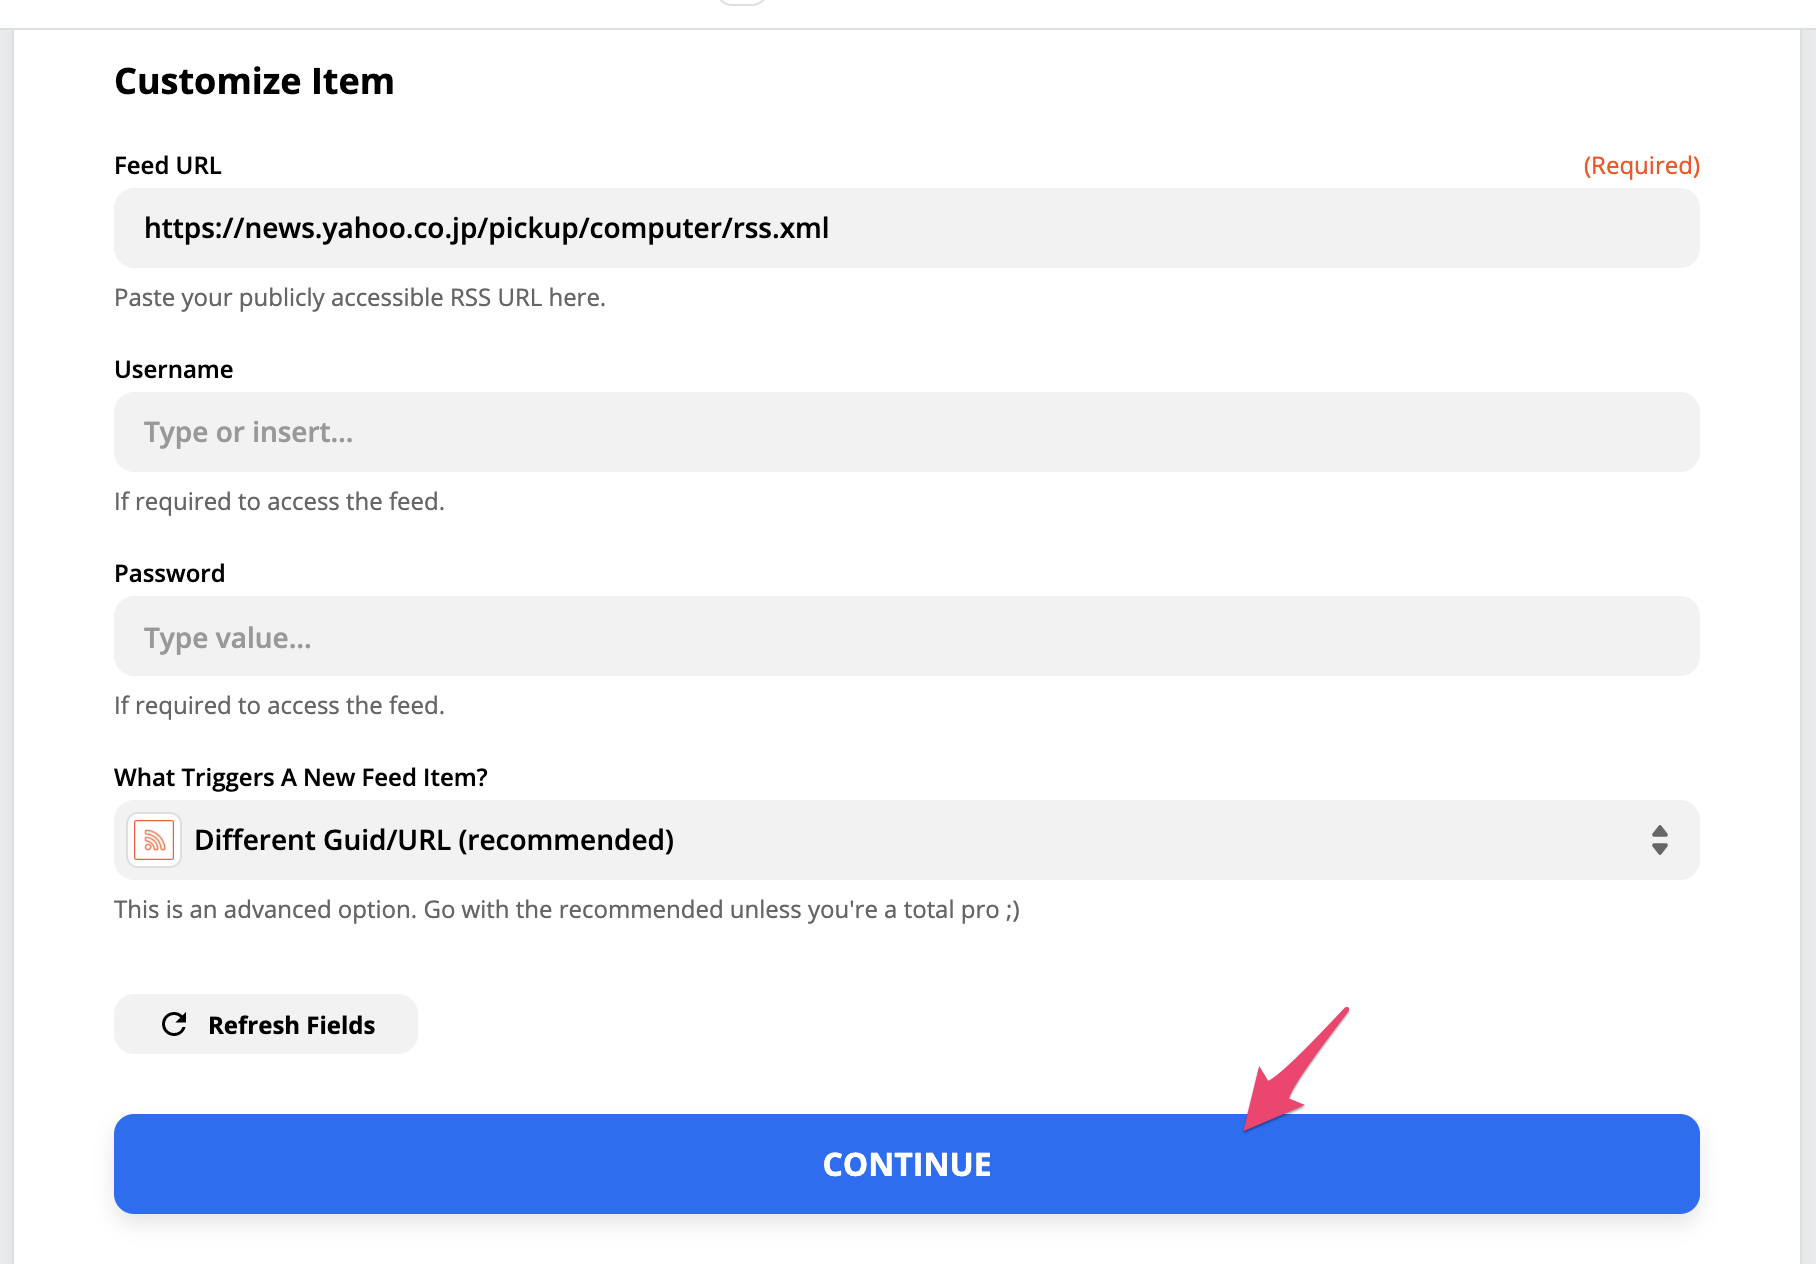This screenshot has width=1816, height=1264.
Task: Focus the Feed URL input field
Action: (906, 228)
